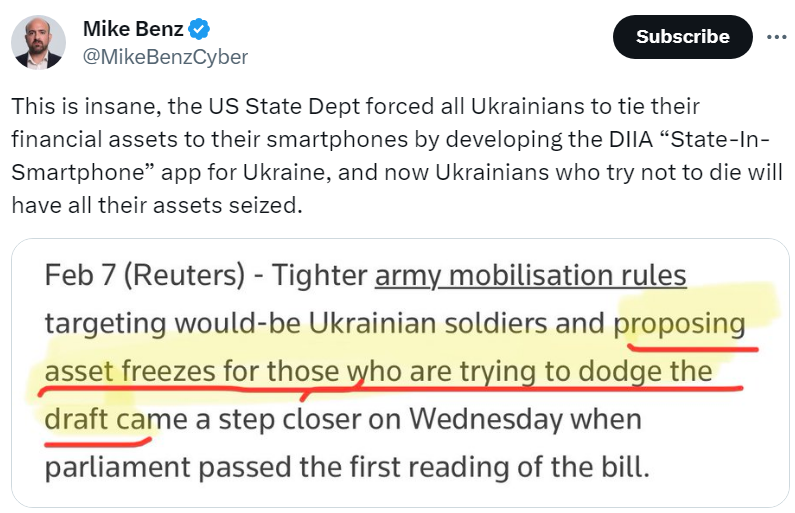Screen dimensions: 795x513
Task: Open the three-dot more options menu
Action: pyautogui.click(x=776, y=36)
